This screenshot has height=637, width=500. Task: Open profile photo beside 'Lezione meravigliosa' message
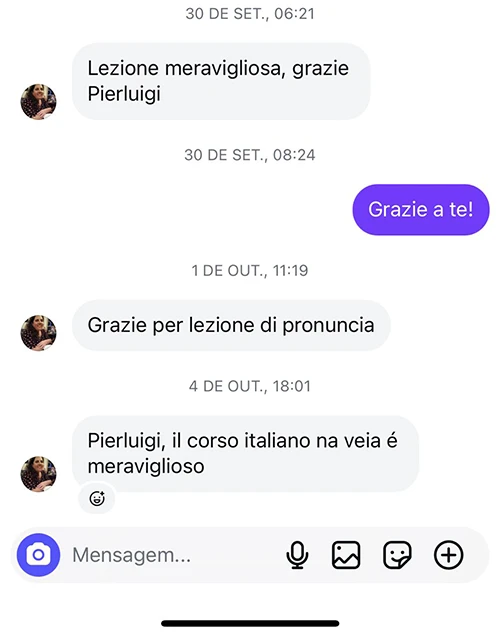coord(39,102)
